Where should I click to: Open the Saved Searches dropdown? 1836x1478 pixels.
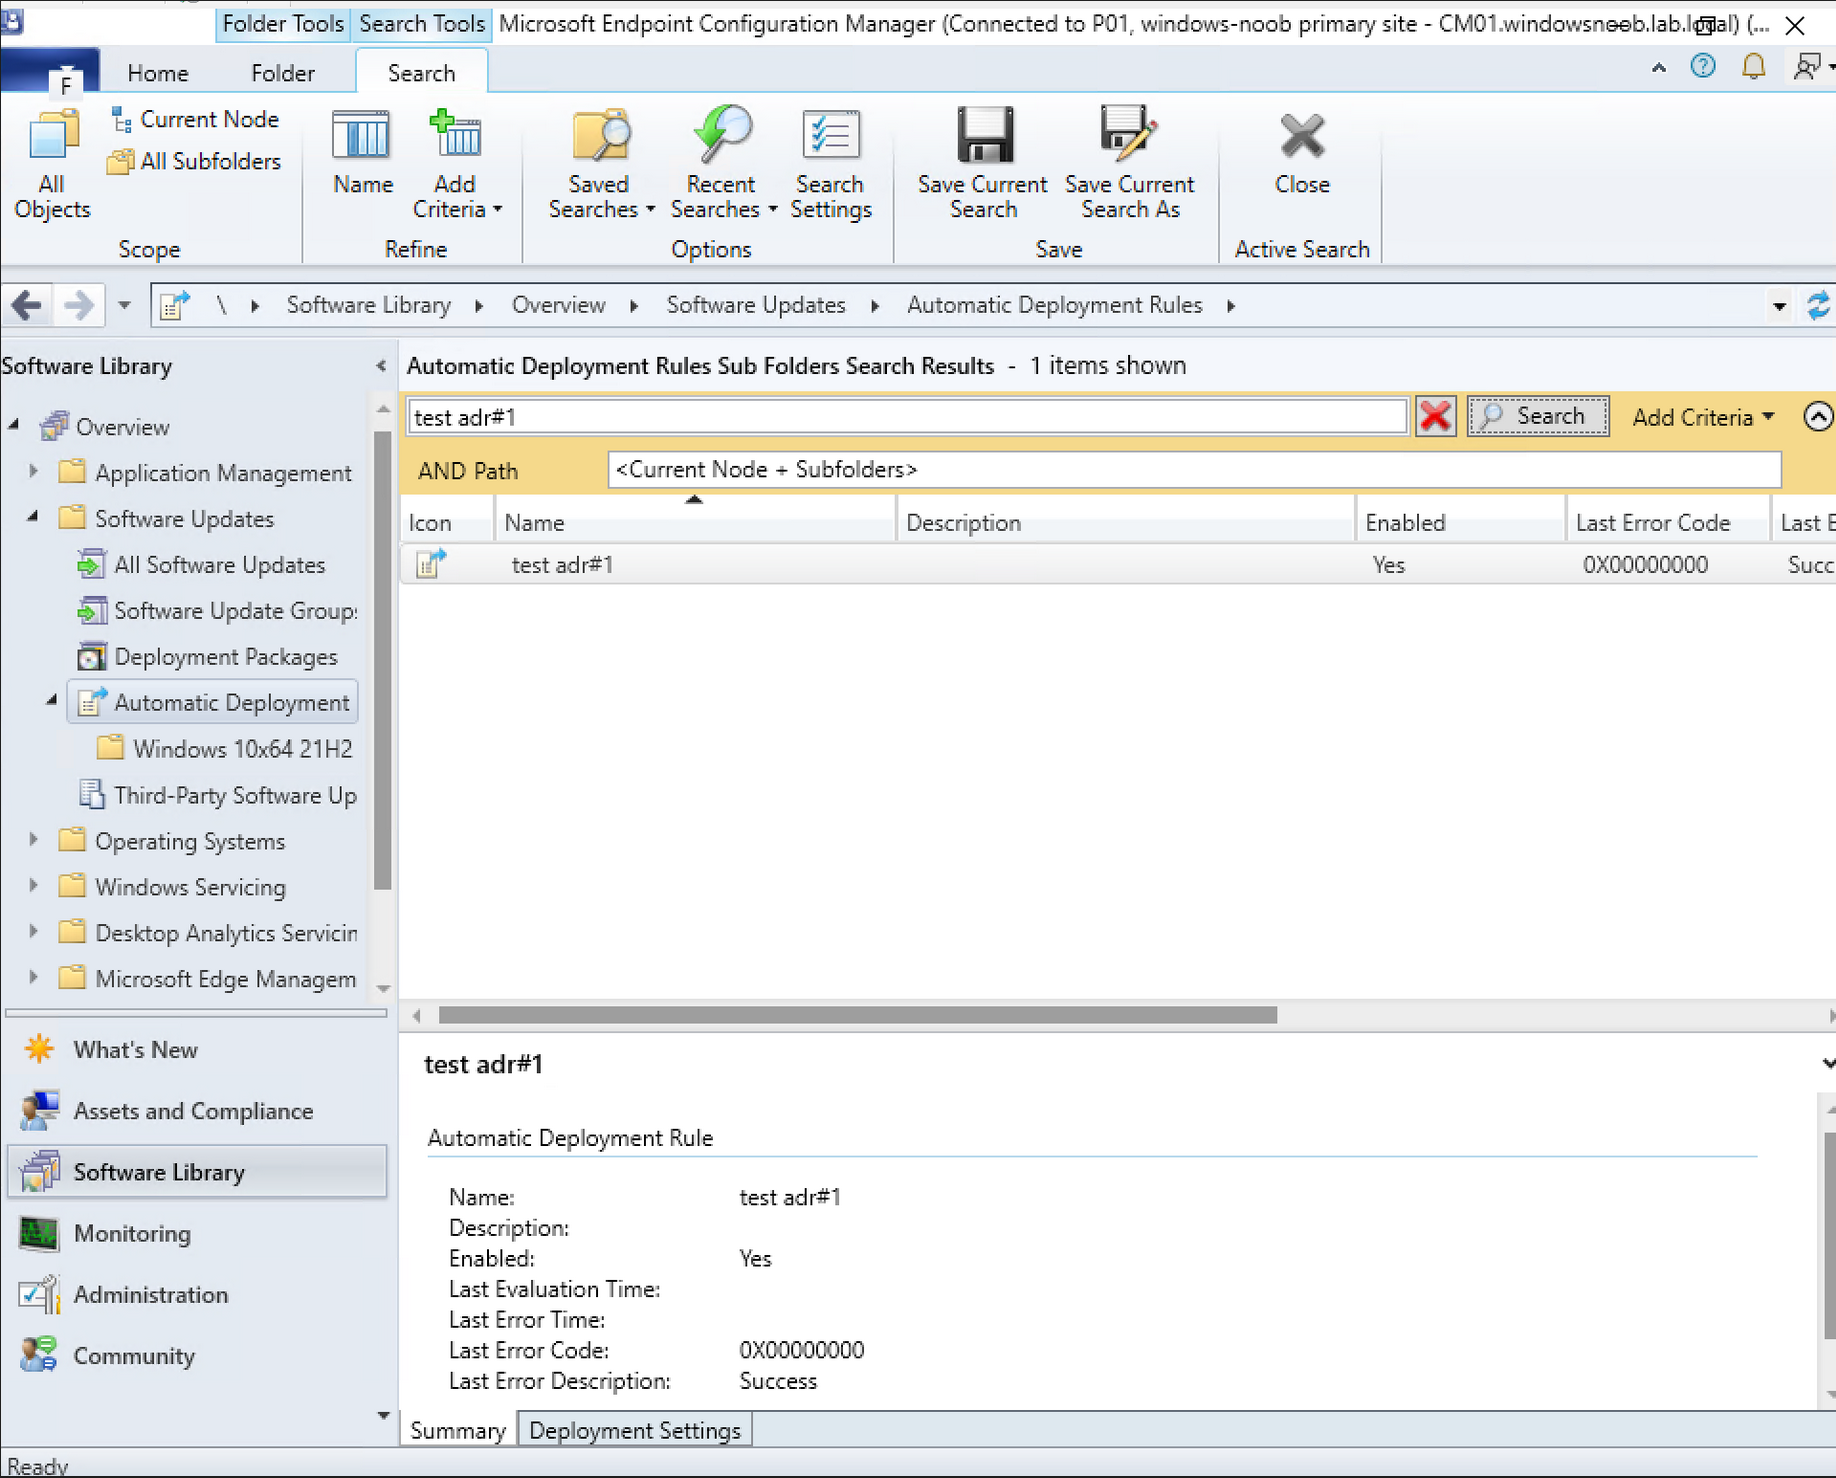600,165
